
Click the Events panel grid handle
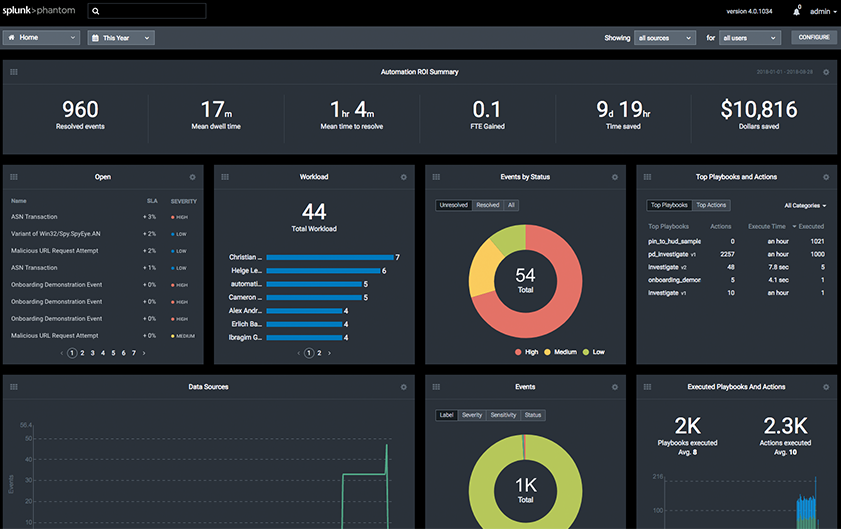(436, 387)
